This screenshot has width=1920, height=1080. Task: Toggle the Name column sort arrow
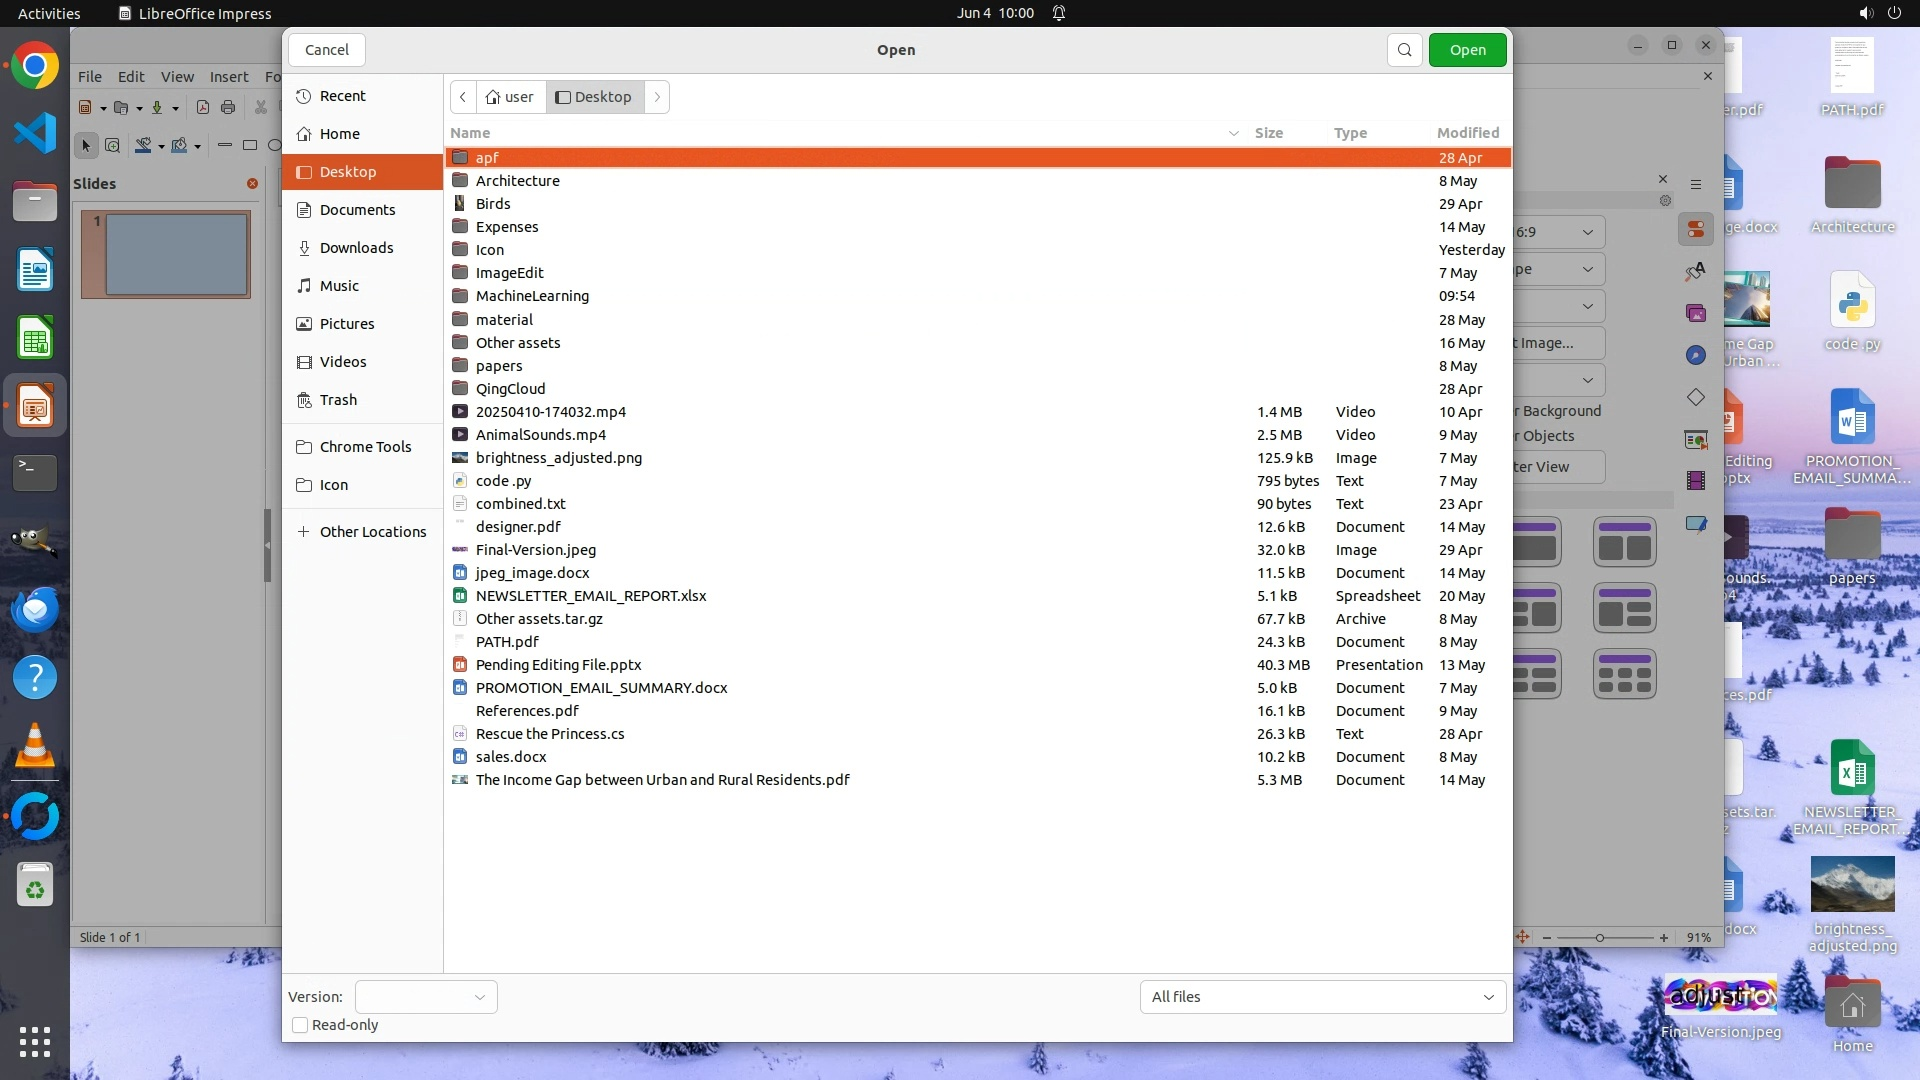1233,133
